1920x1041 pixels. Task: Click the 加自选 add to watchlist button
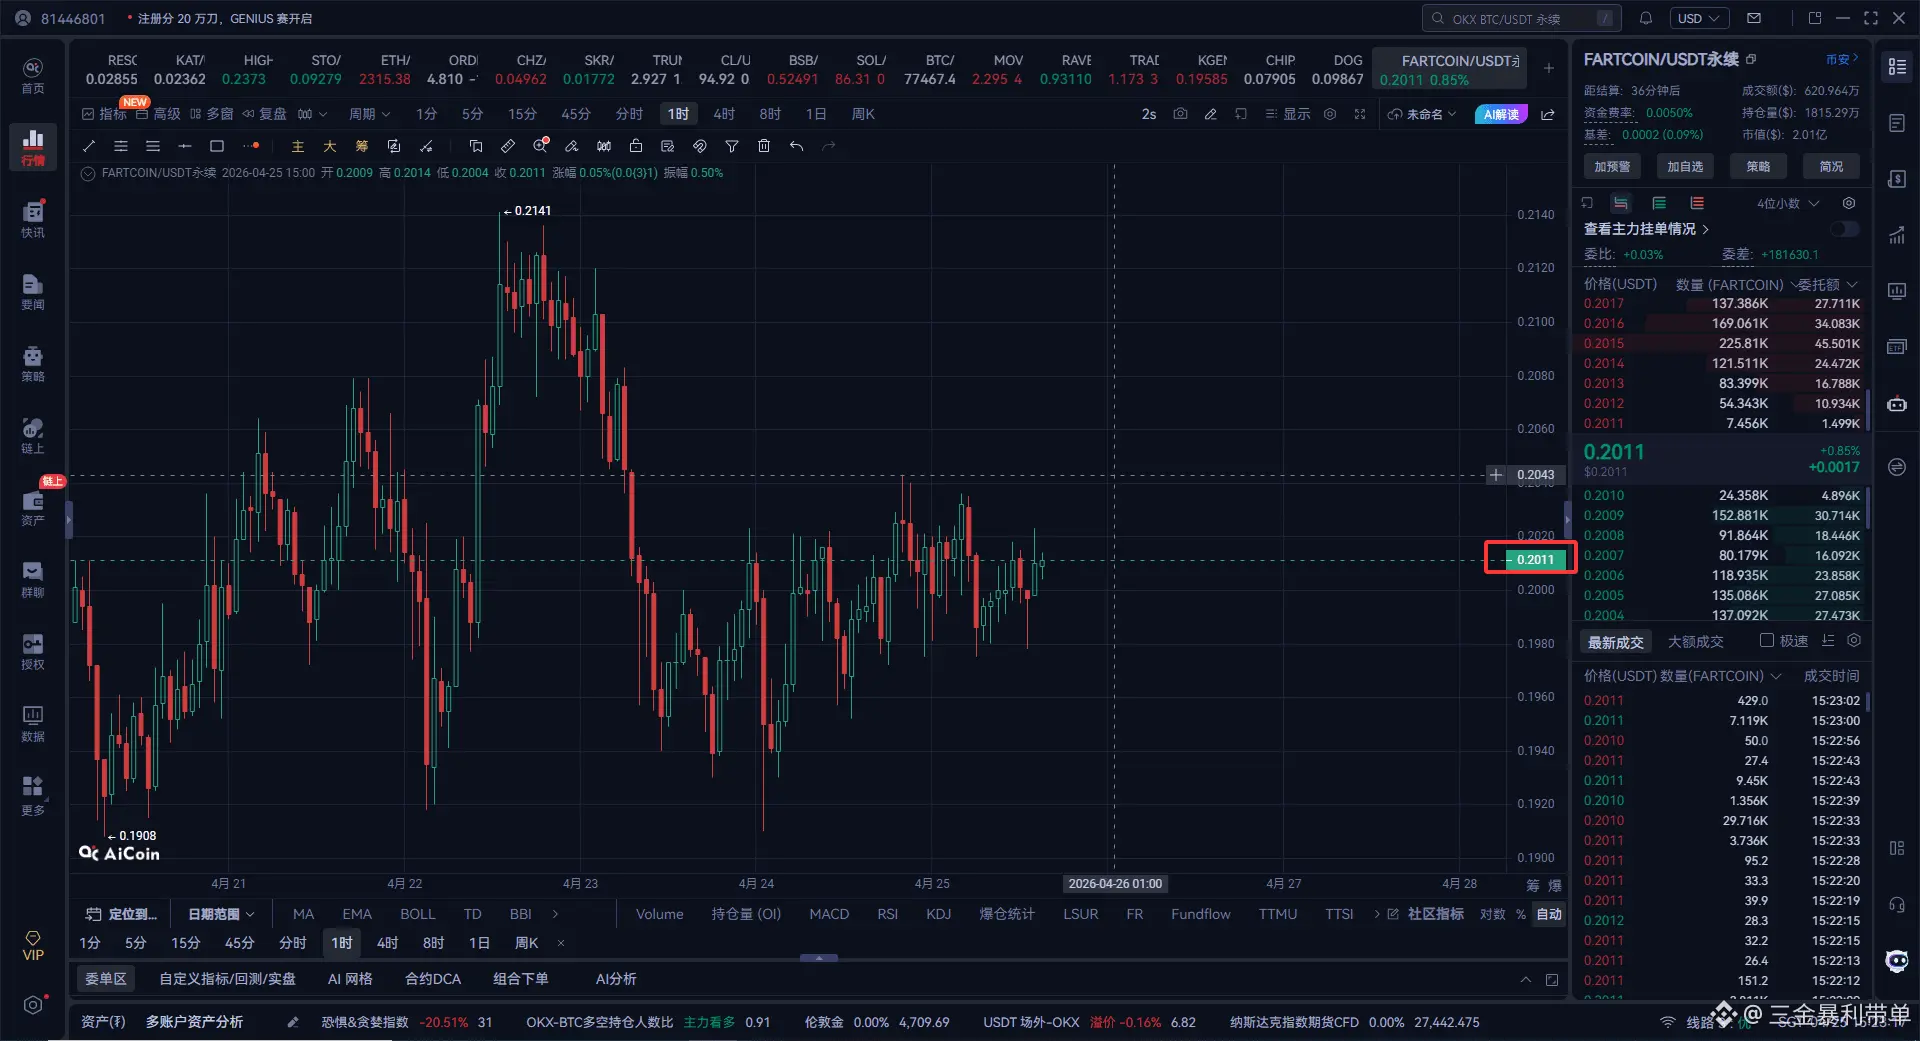[x=1685, y=166]
